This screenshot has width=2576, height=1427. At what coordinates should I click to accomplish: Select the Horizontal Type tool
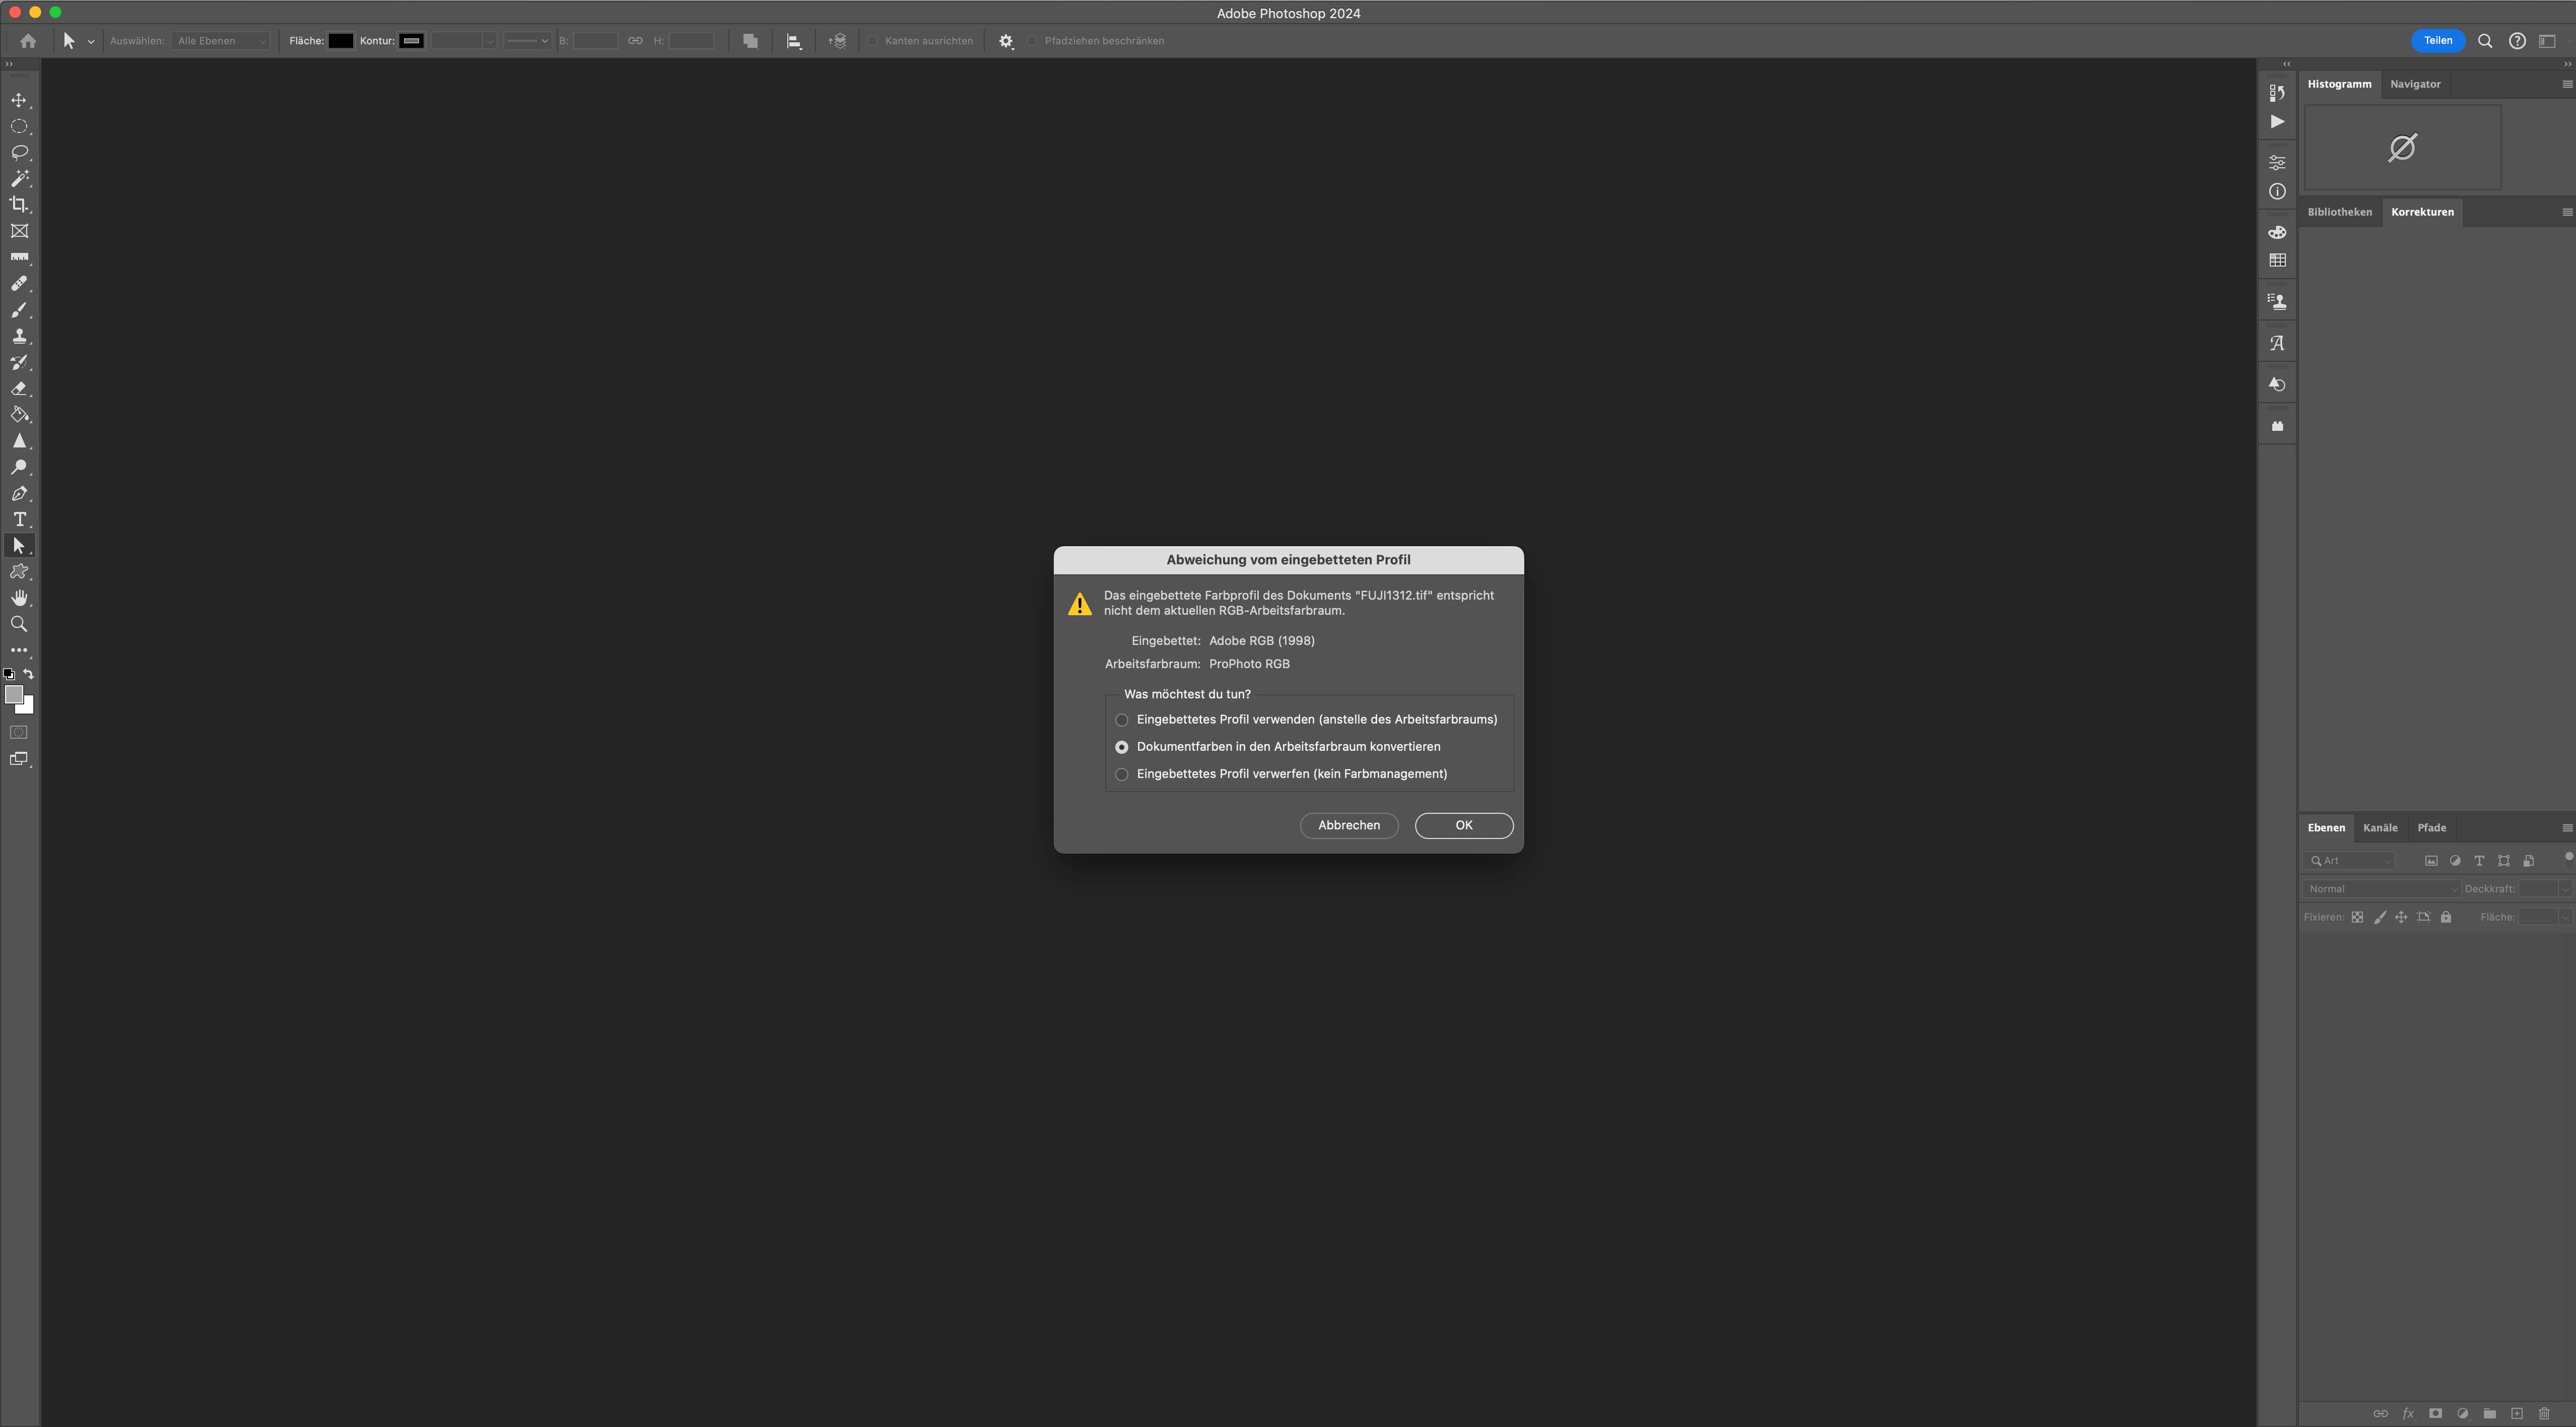tap(19, 520)
